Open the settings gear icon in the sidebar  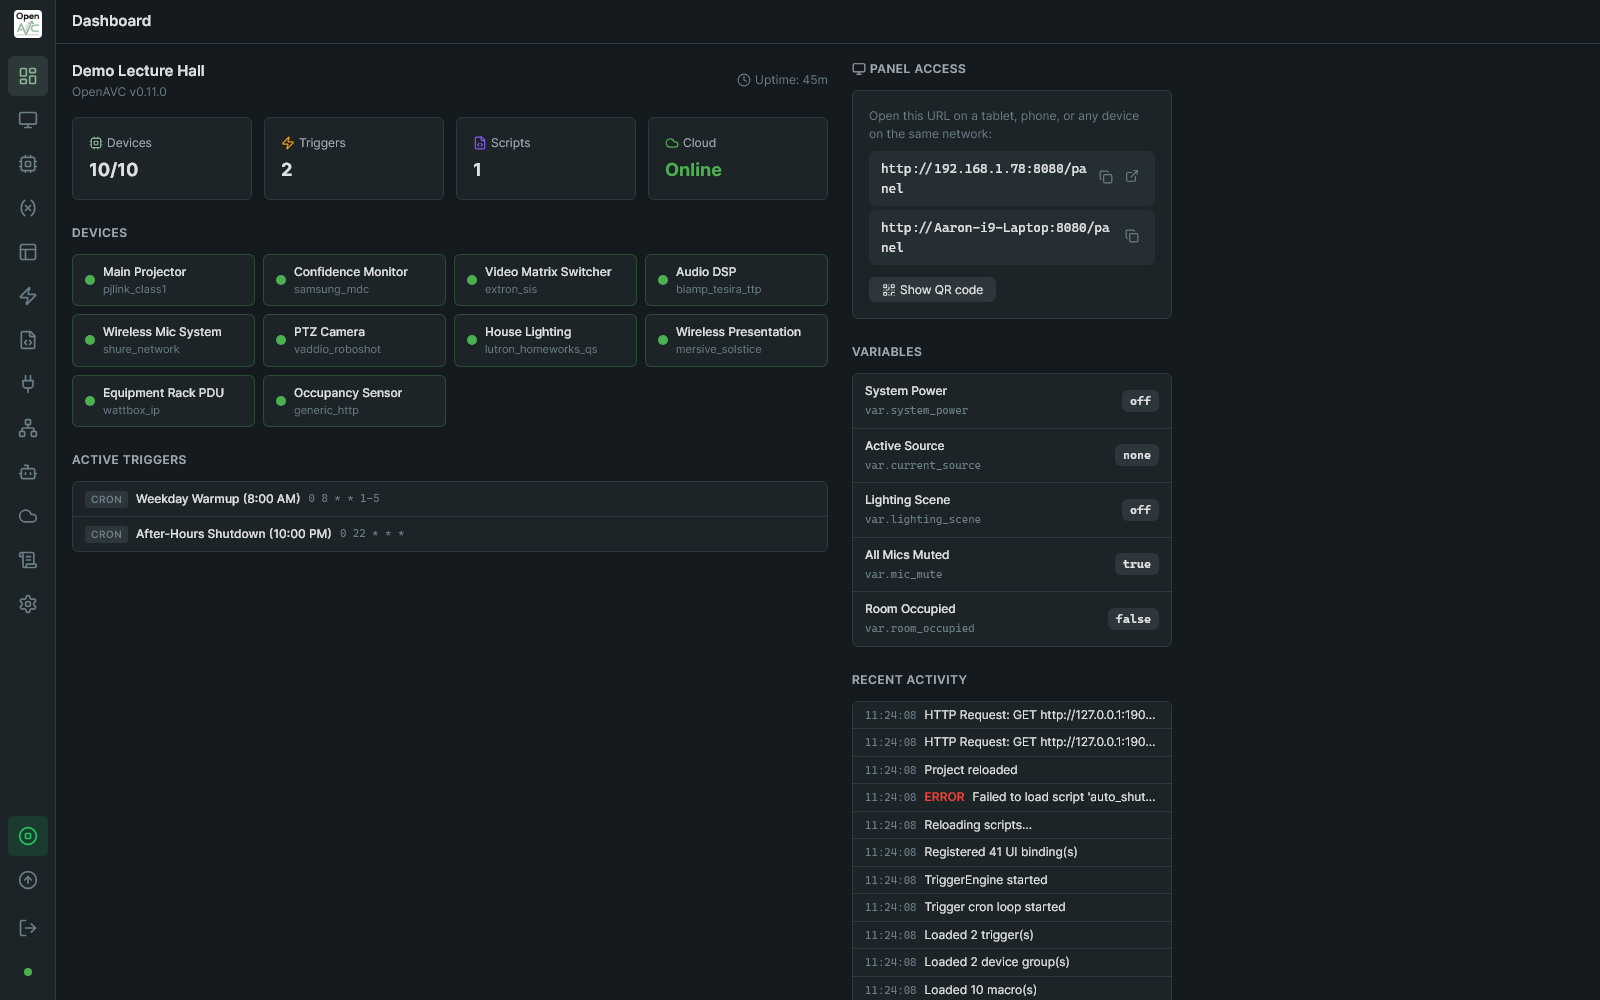(x=28, y=604)
